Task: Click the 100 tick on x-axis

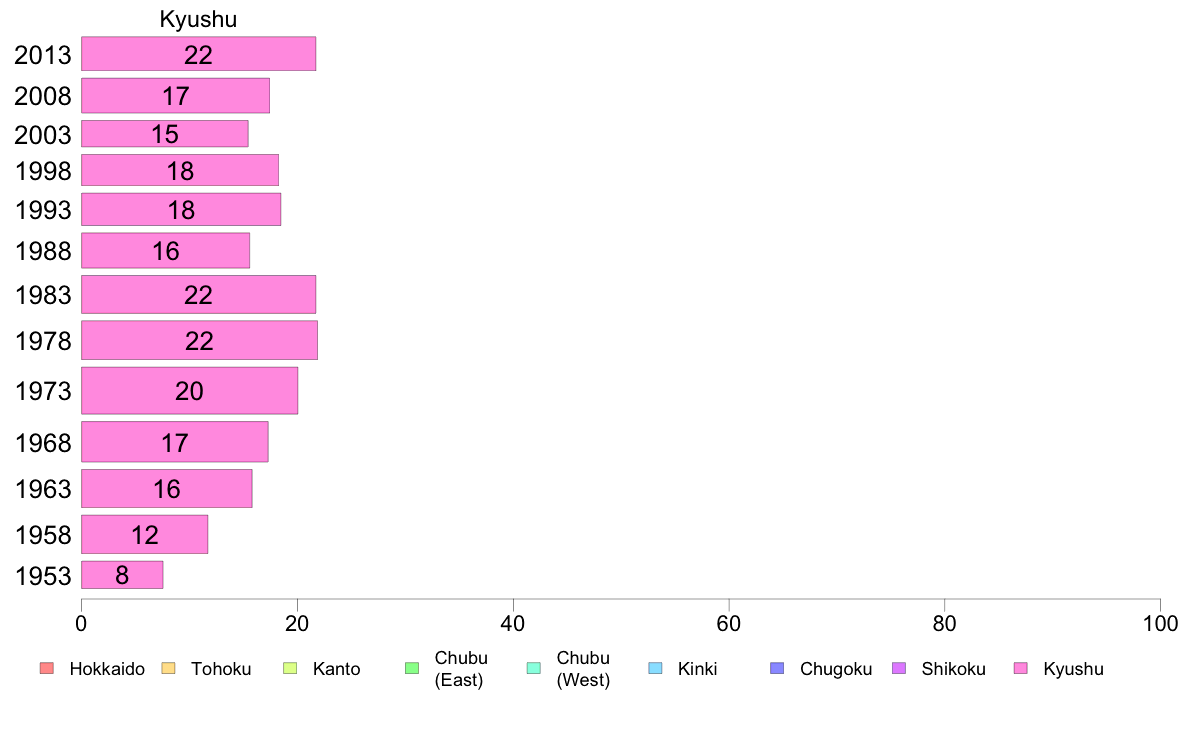Action: (x=1160, y=624)
